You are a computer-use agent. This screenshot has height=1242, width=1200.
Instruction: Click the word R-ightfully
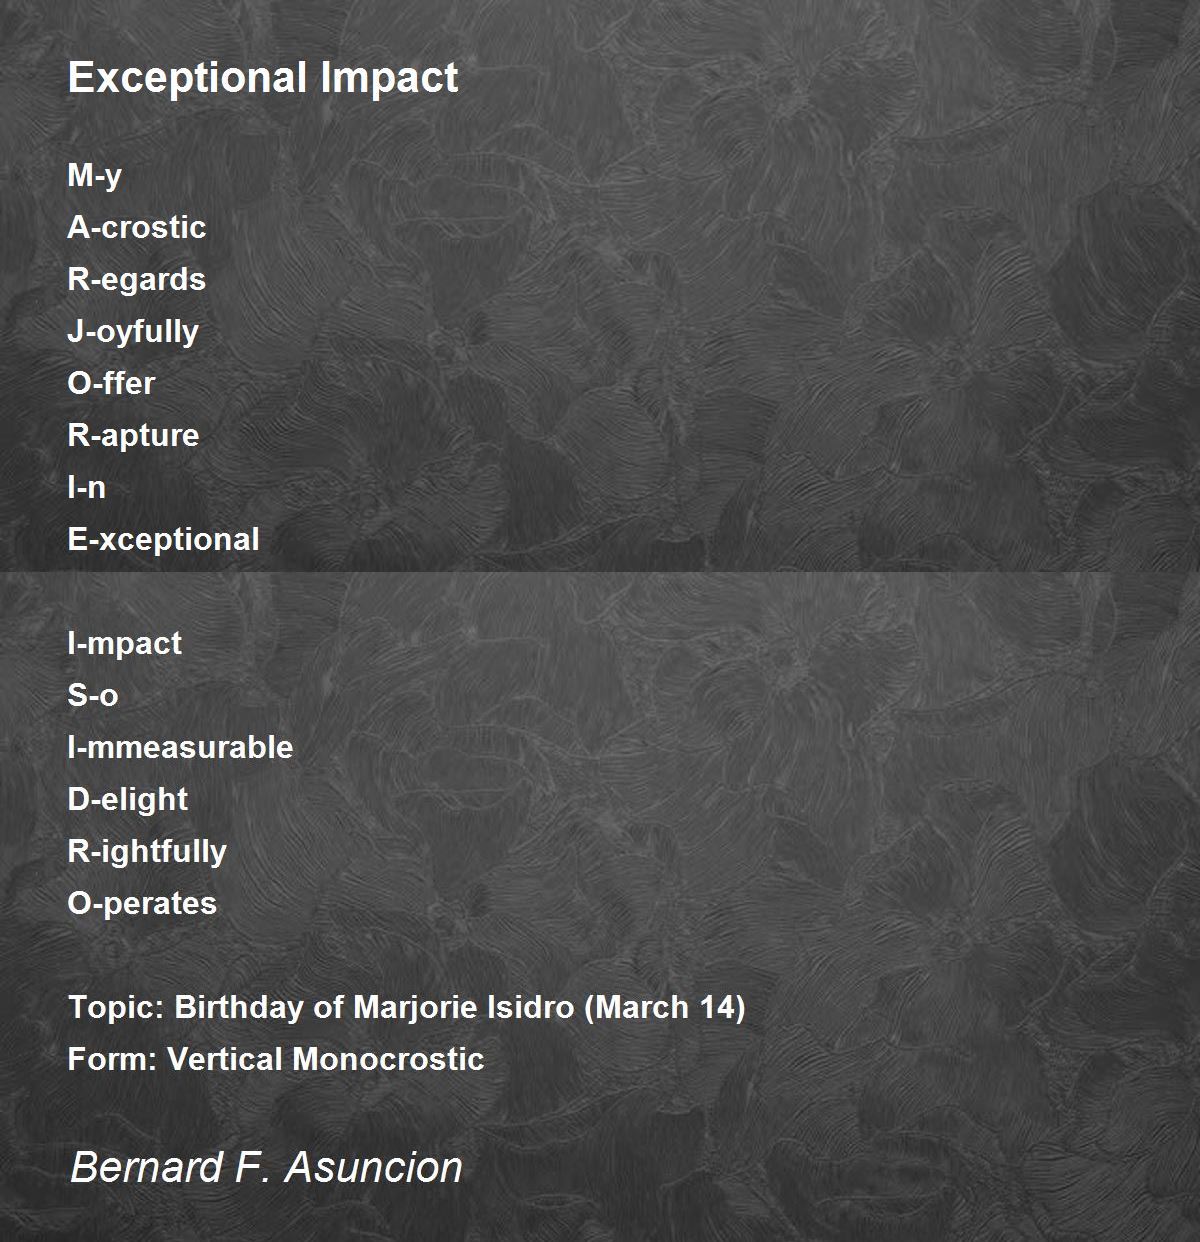click(147, 852)
